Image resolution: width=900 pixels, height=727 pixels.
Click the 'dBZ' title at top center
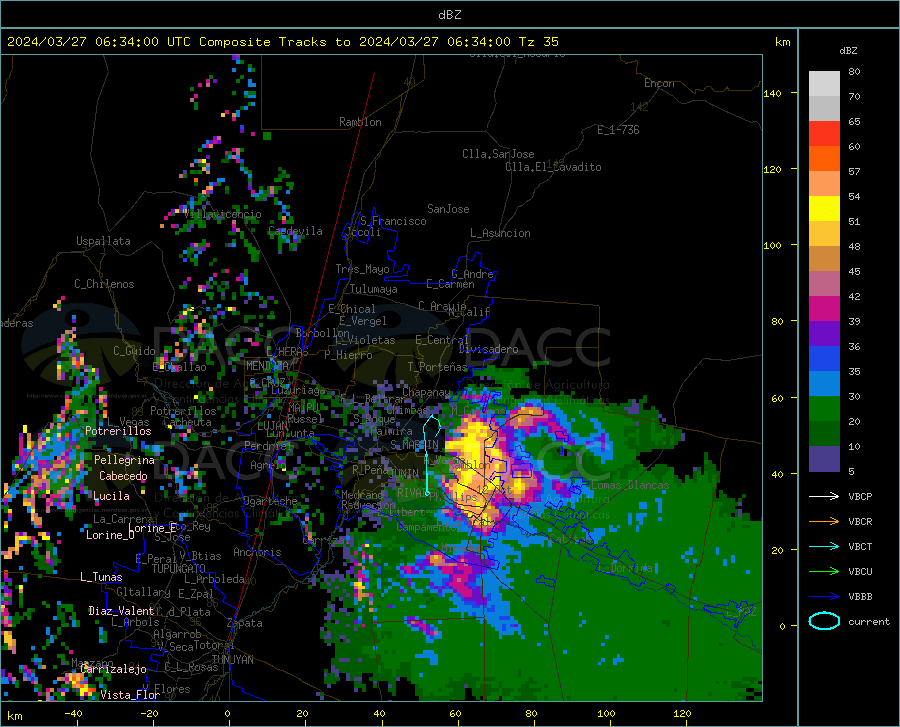point(449,15)
